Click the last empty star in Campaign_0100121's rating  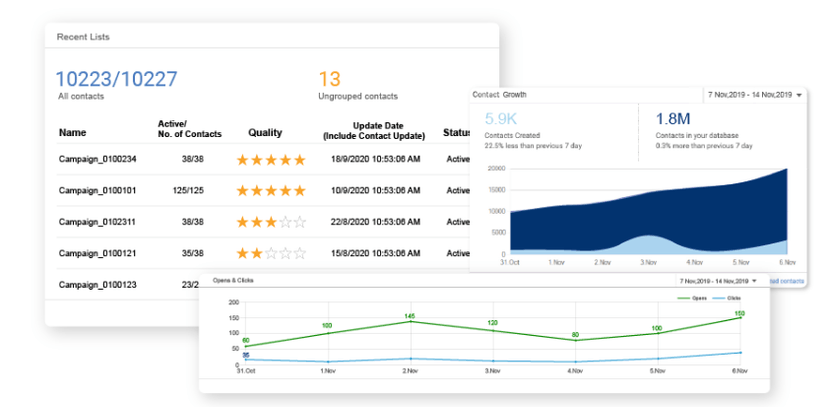pos(299,254)
